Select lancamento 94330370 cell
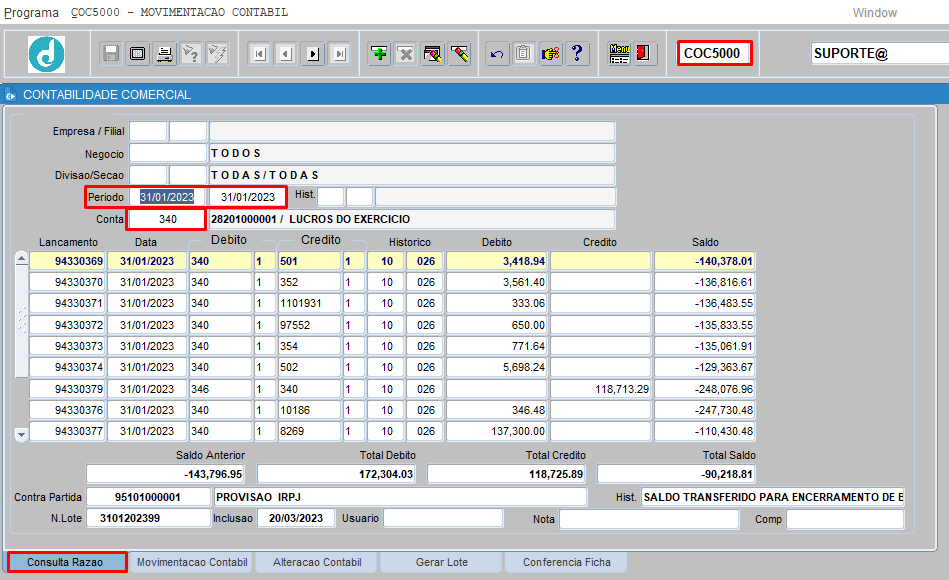 pyautogui.click(x=67, y=282)
